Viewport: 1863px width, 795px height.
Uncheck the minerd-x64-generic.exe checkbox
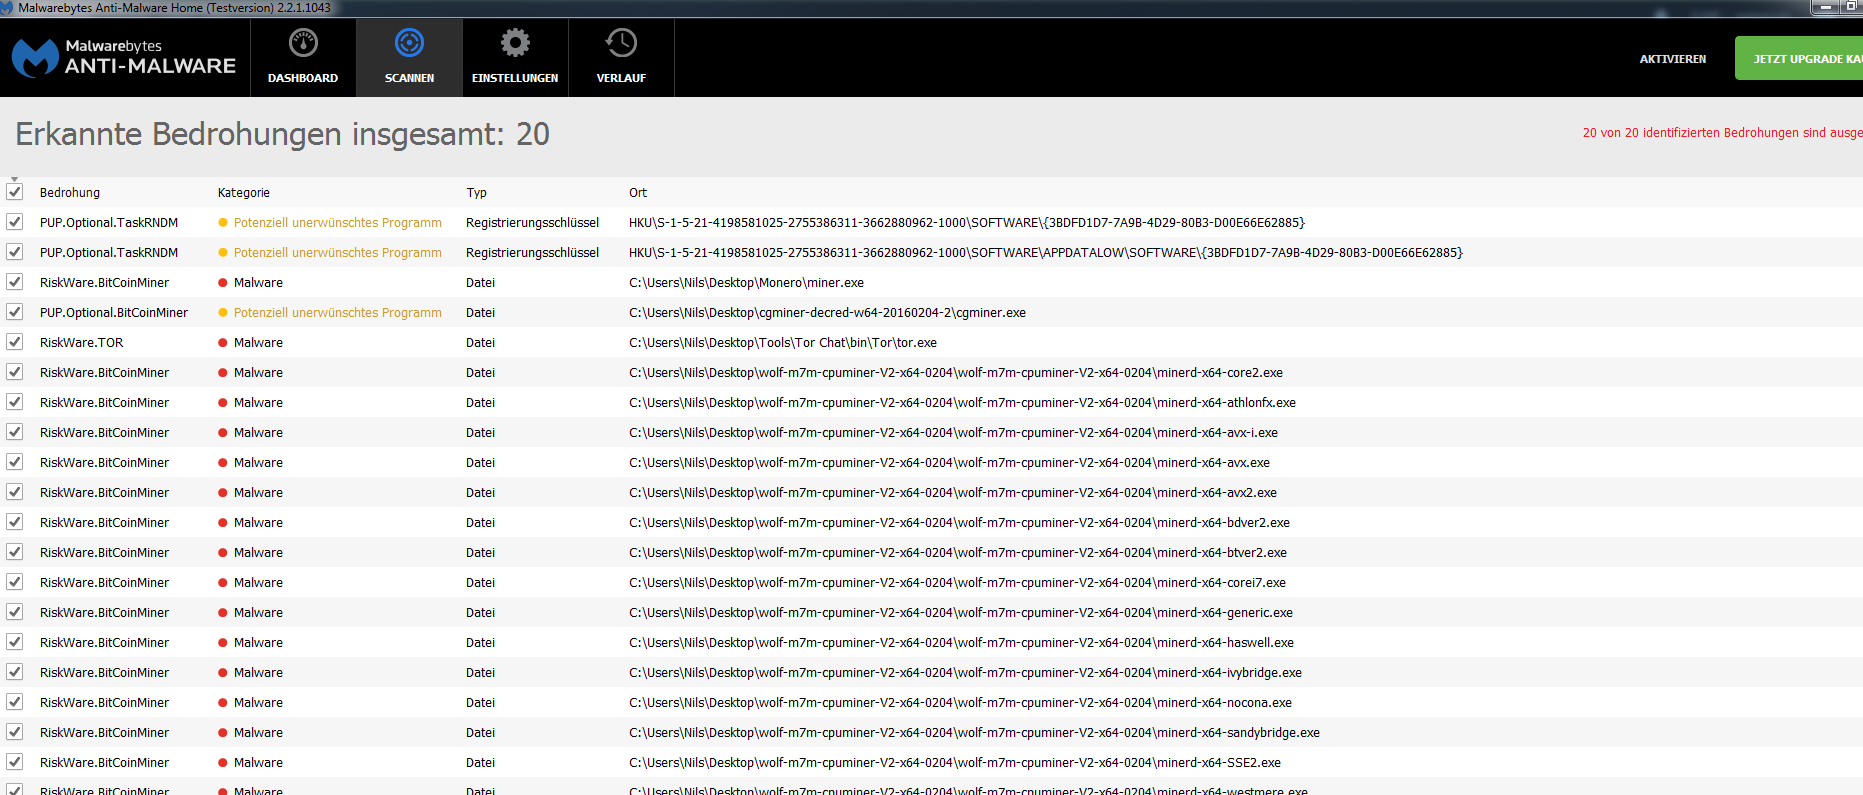pyautogui.click(x=14, y=612)
